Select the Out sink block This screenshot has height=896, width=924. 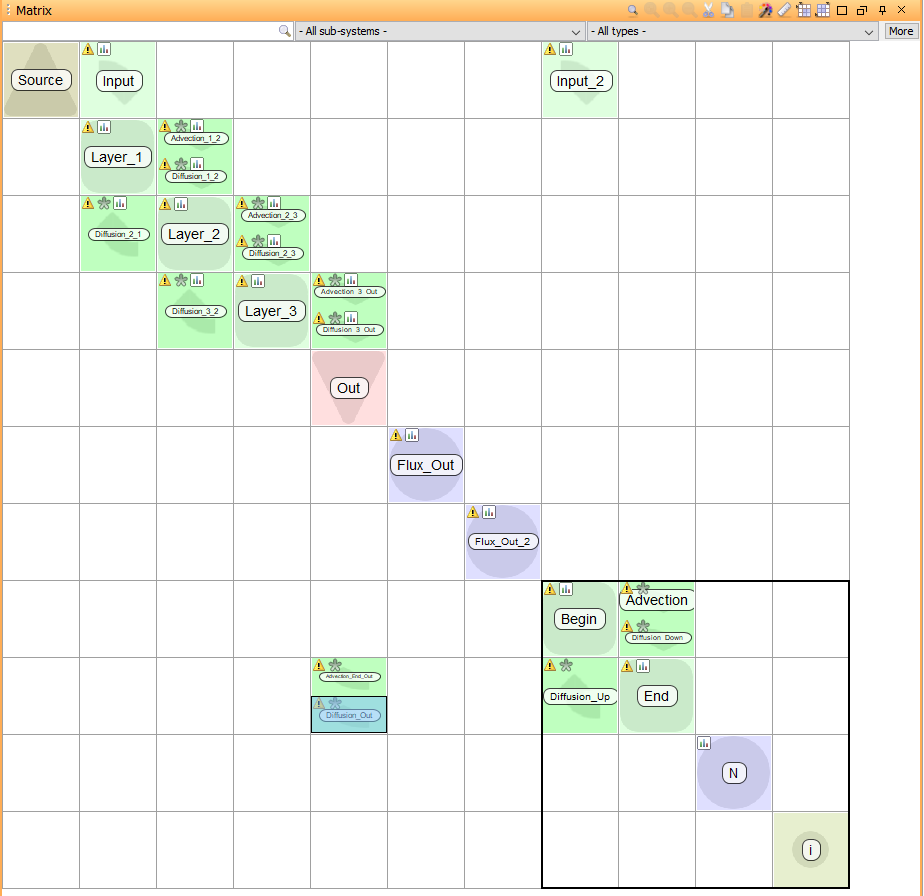[349, 388]
